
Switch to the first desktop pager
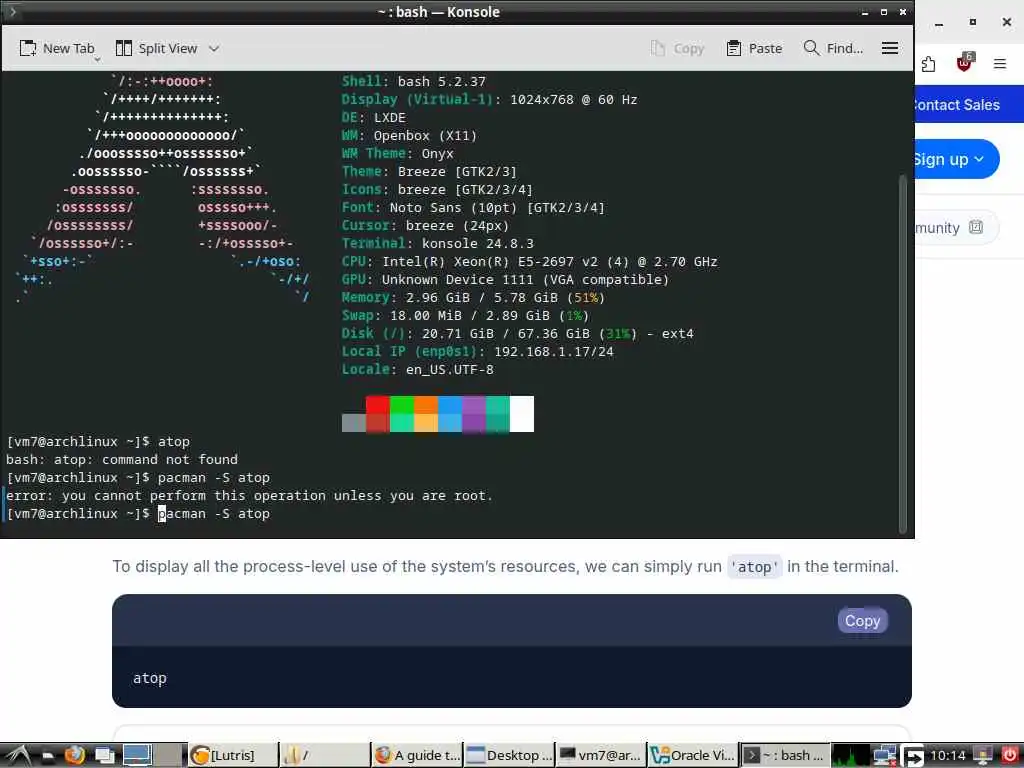(137, 755)
